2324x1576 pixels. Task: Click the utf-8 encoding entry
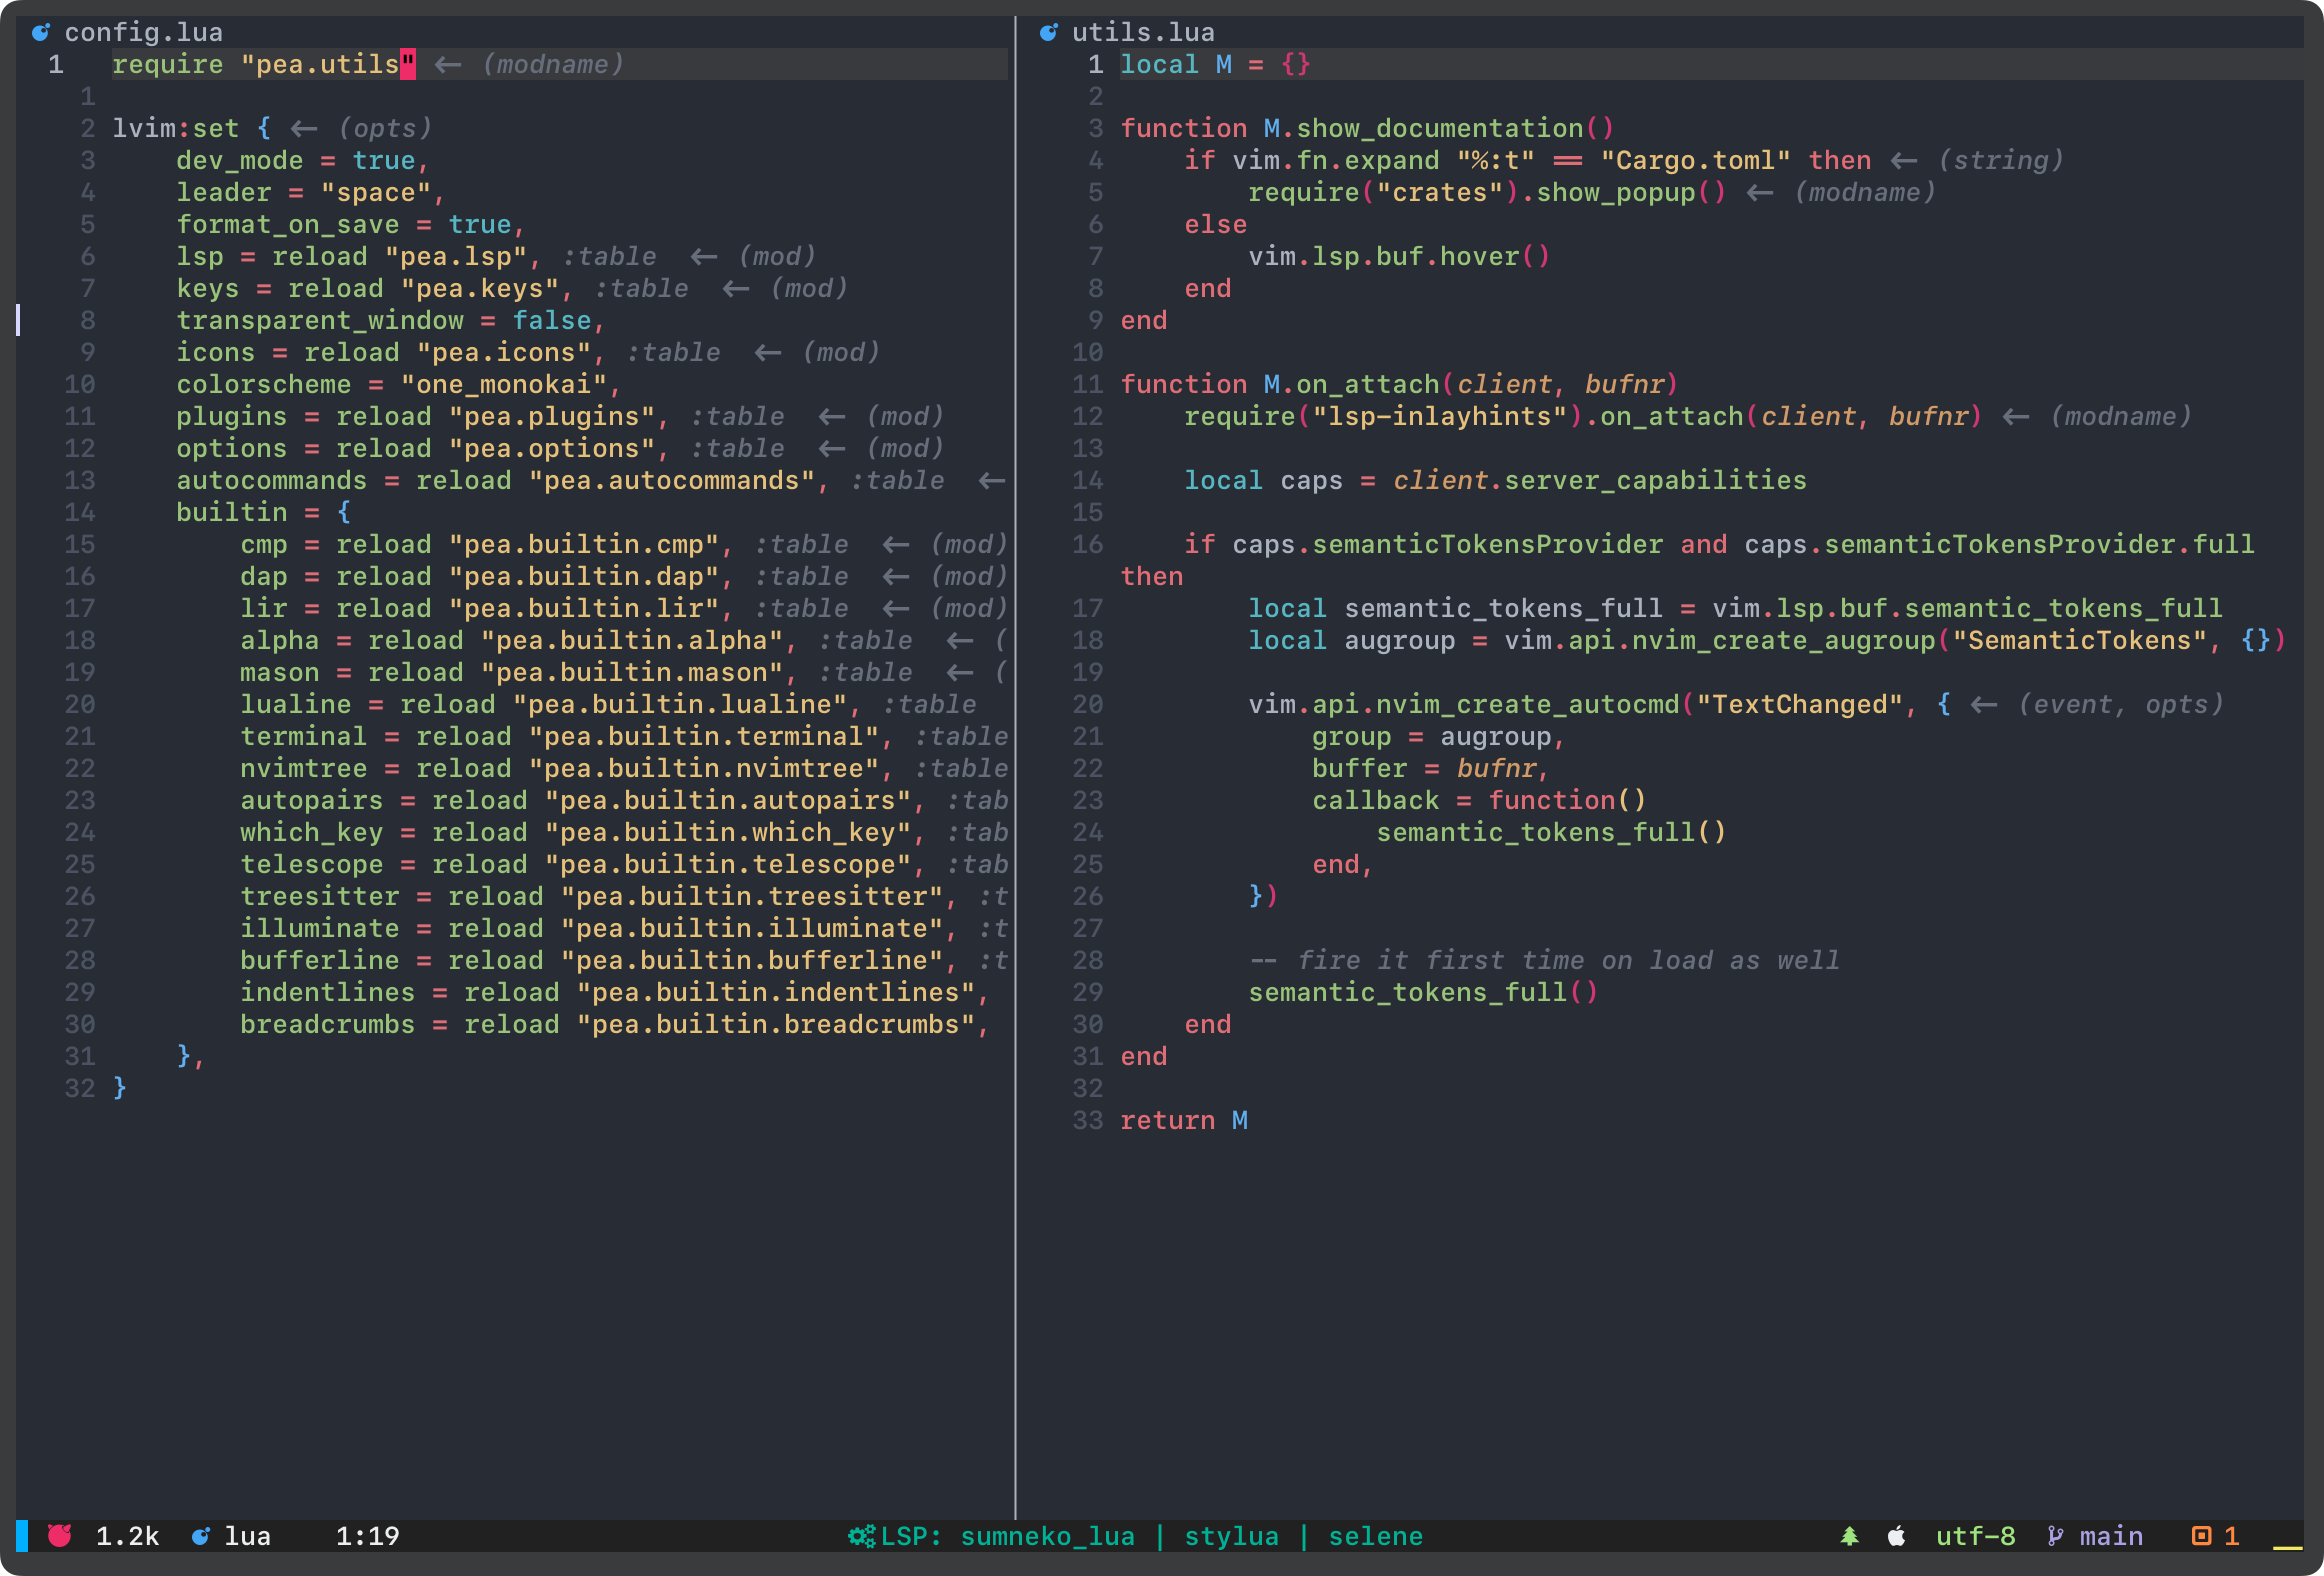point(1976,1536)
